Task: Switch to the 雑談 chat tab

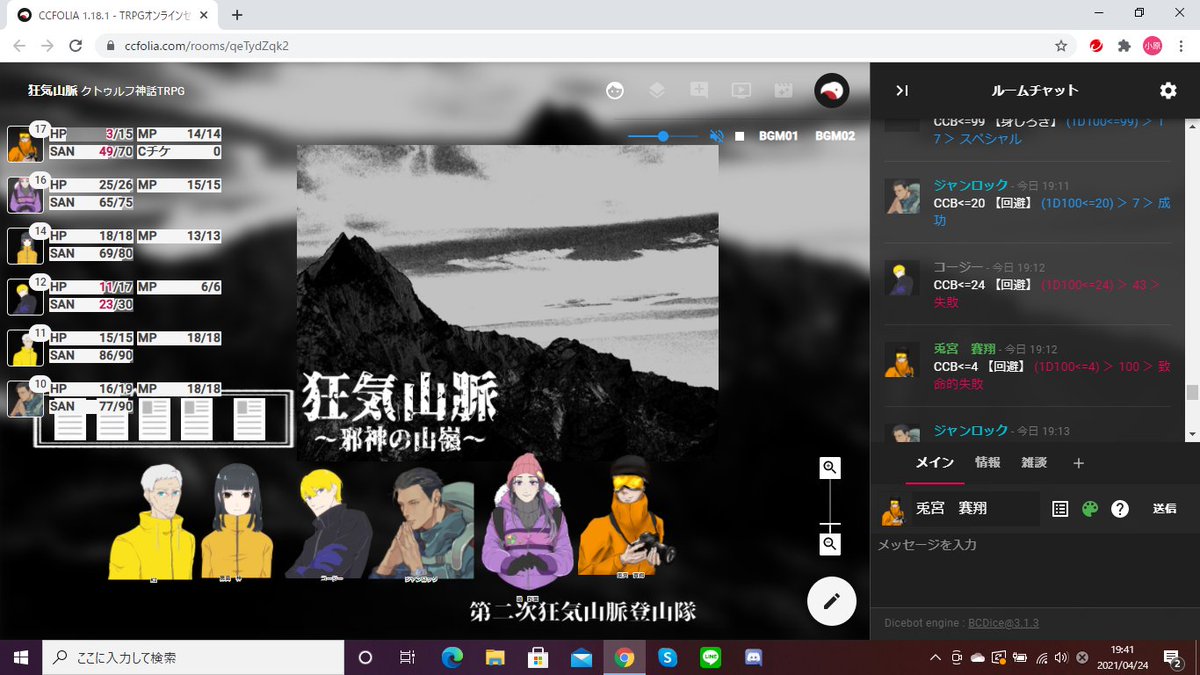Action: pyautogui.click(x=1034, y=462)
